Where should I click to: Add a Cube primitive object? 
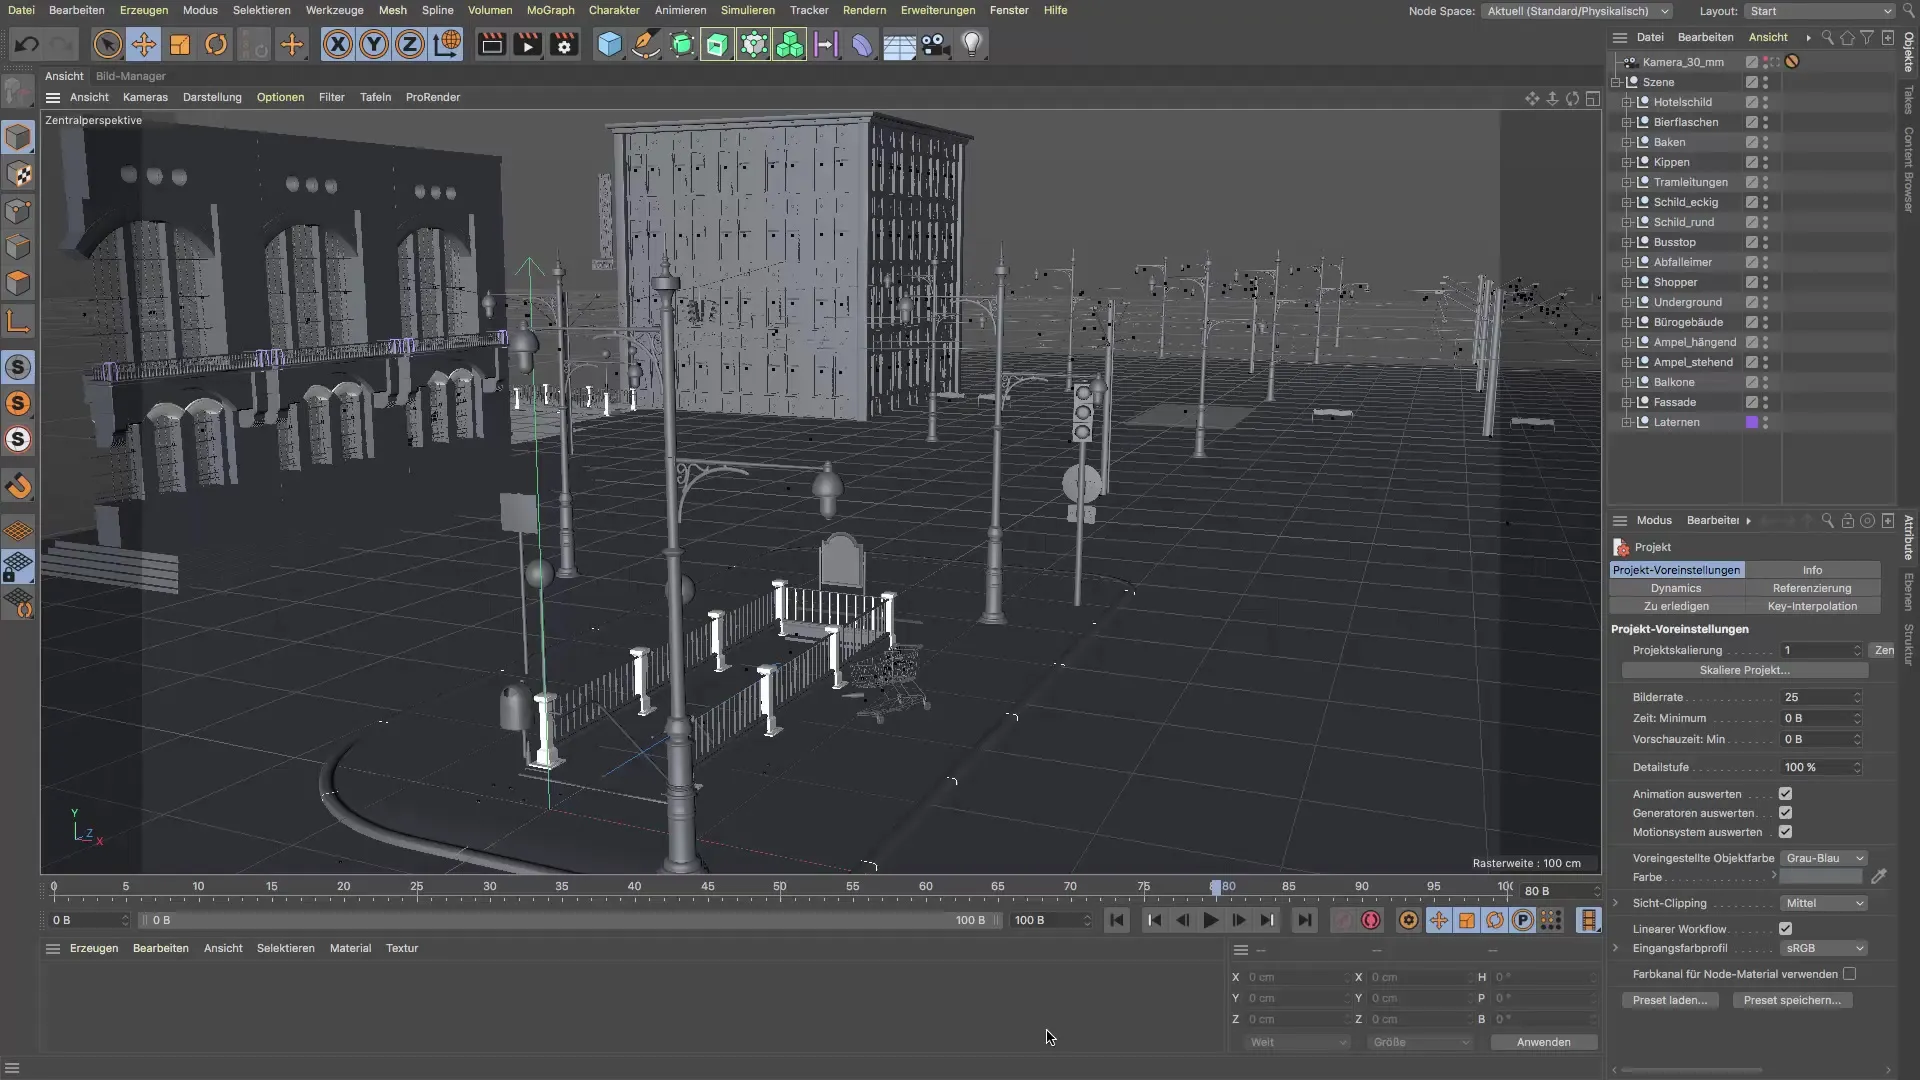610,44
